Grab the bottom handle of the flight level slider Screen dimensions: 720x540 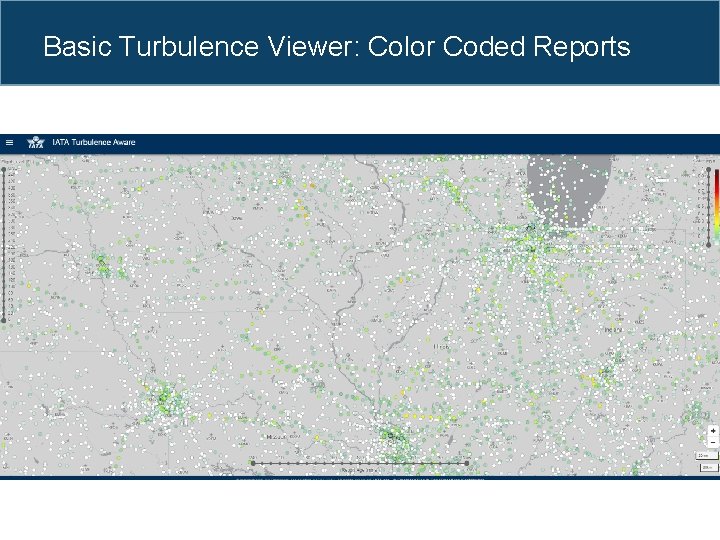pos(4,320)
